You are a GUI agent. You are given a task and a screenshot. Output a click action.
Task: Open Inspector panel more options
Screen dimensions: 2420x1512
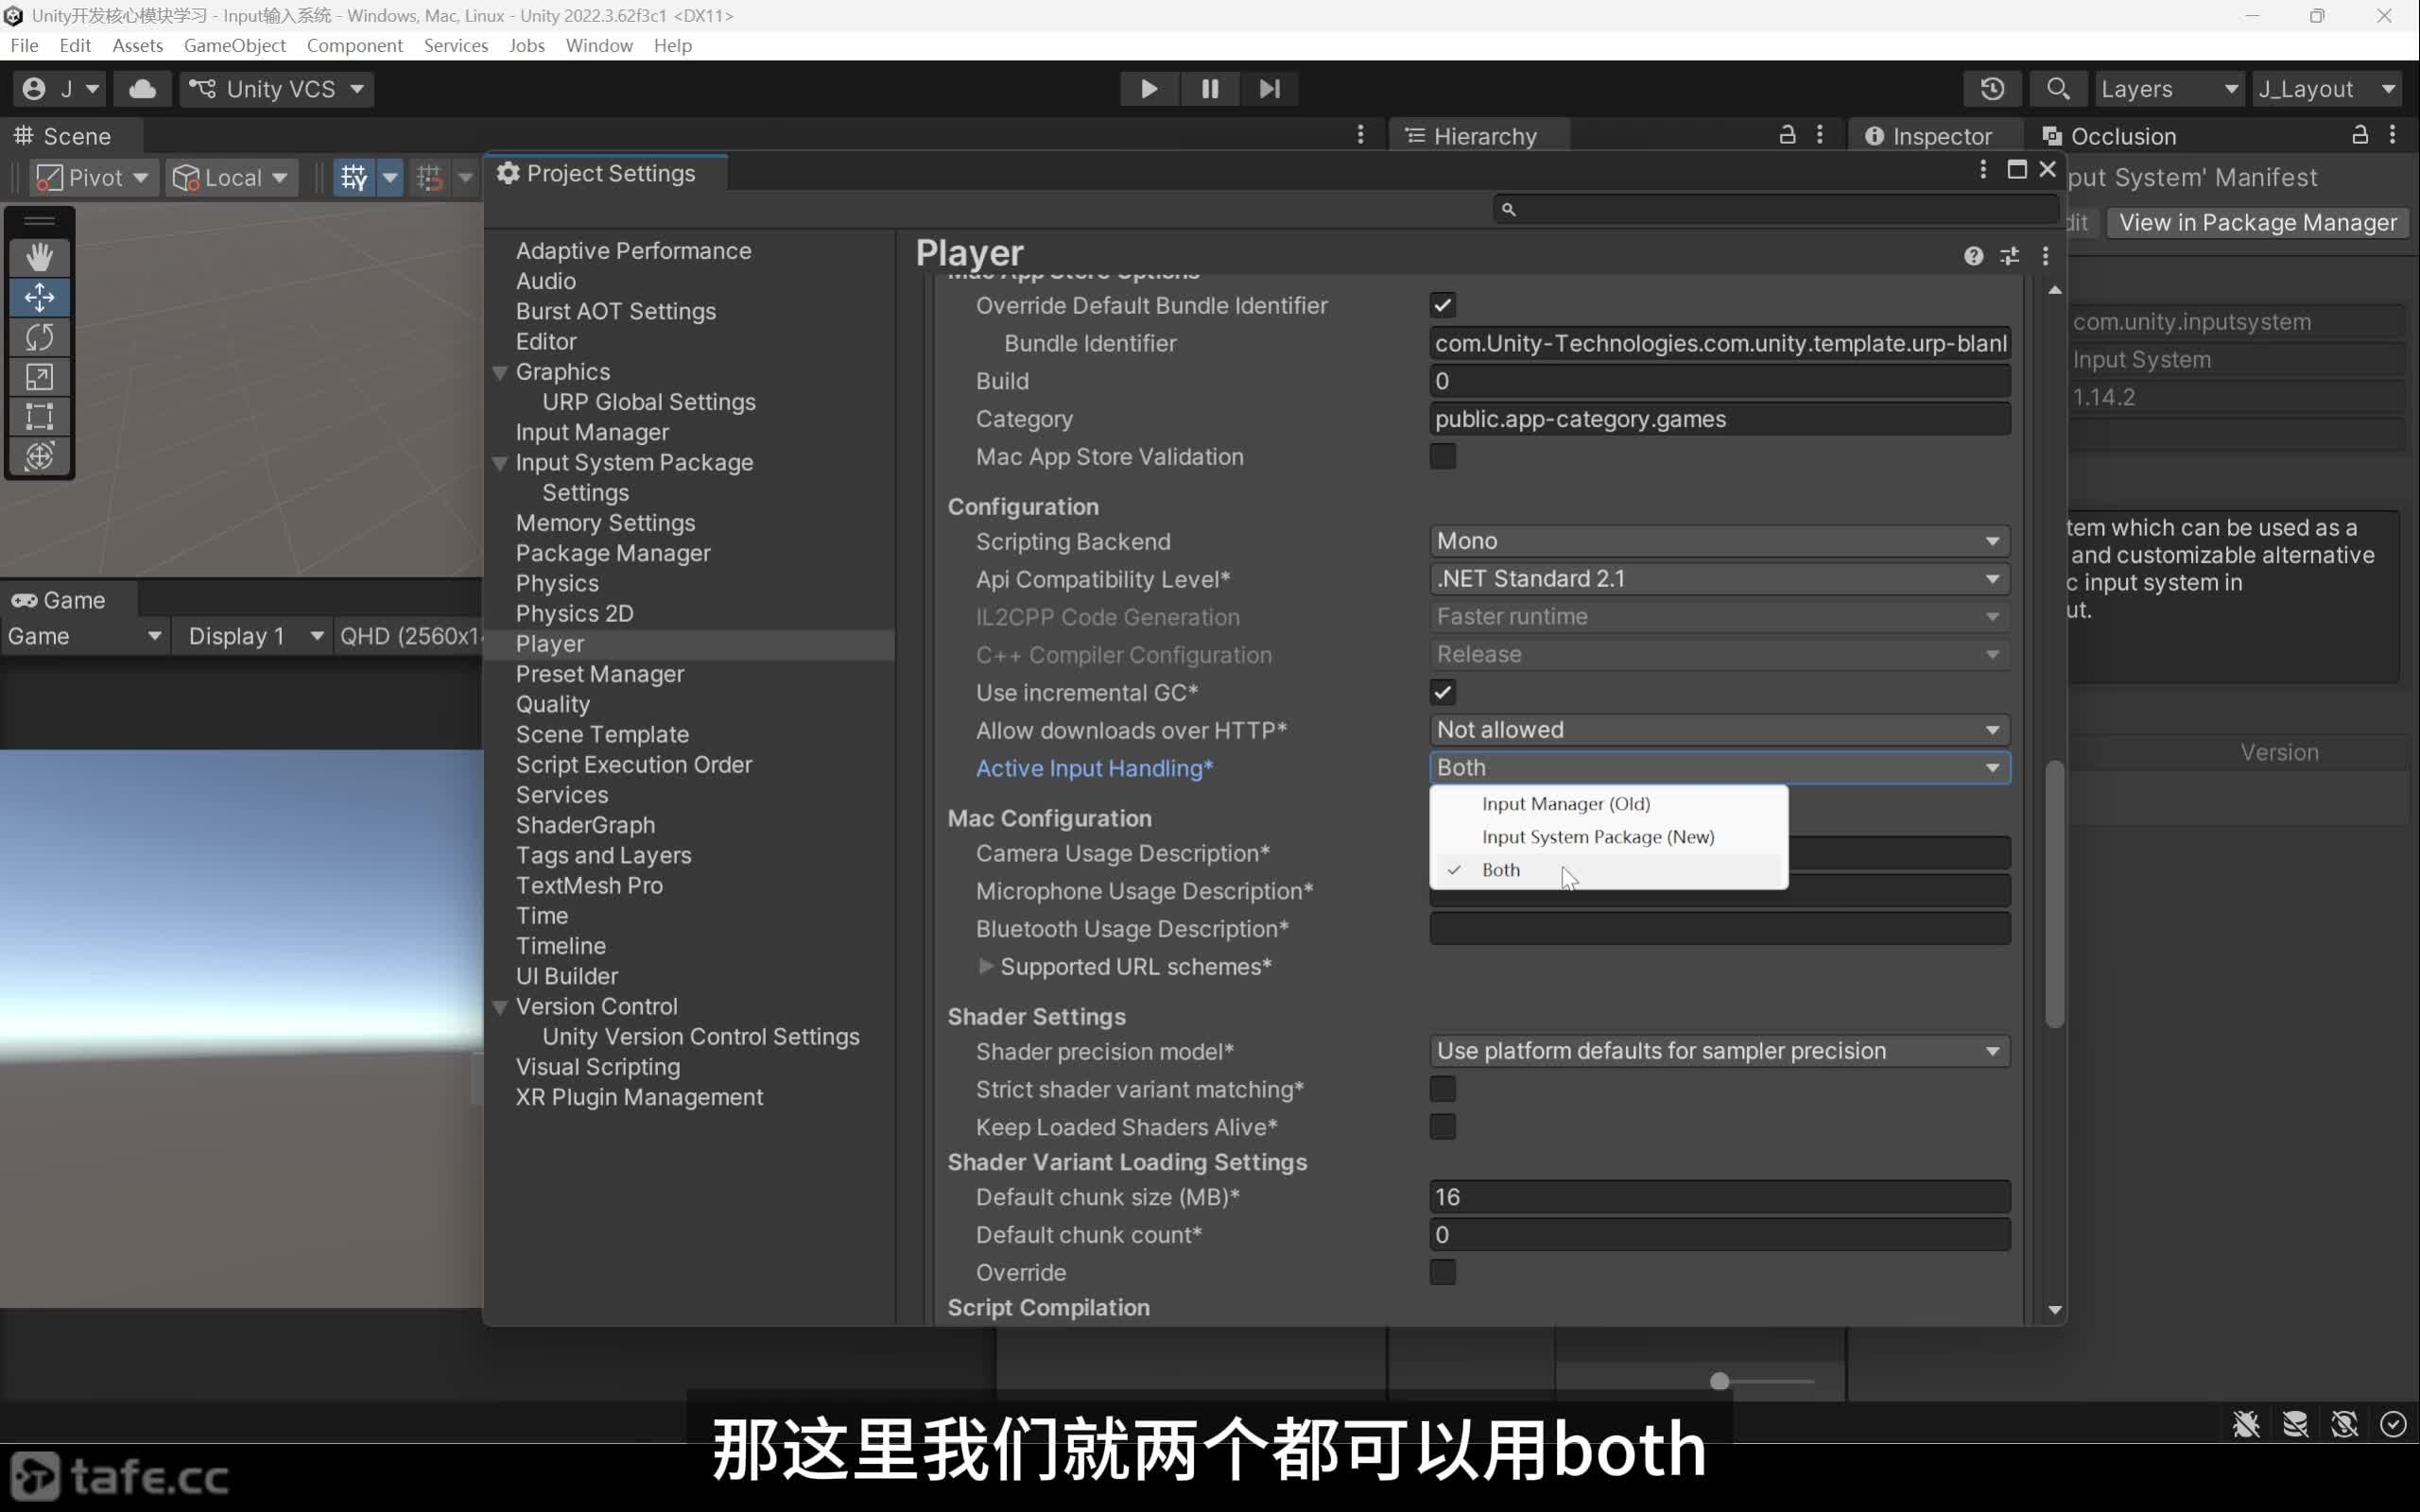(x=2392, y=135)
